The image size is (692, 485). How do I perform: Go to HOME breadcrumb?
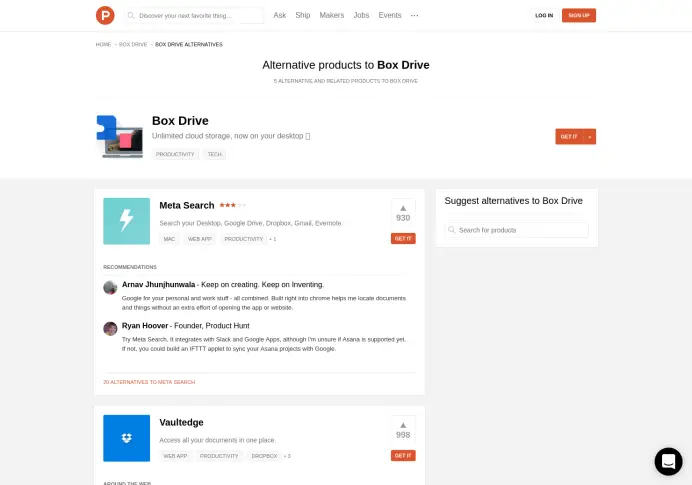click(x=103, y=45)
